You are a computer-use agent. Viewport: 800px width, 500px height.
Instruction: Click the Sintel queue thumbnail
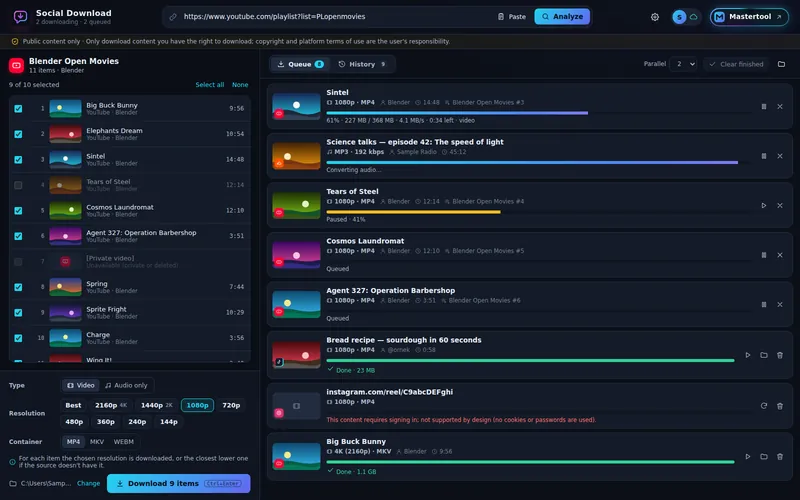click(x=296, y=107)
